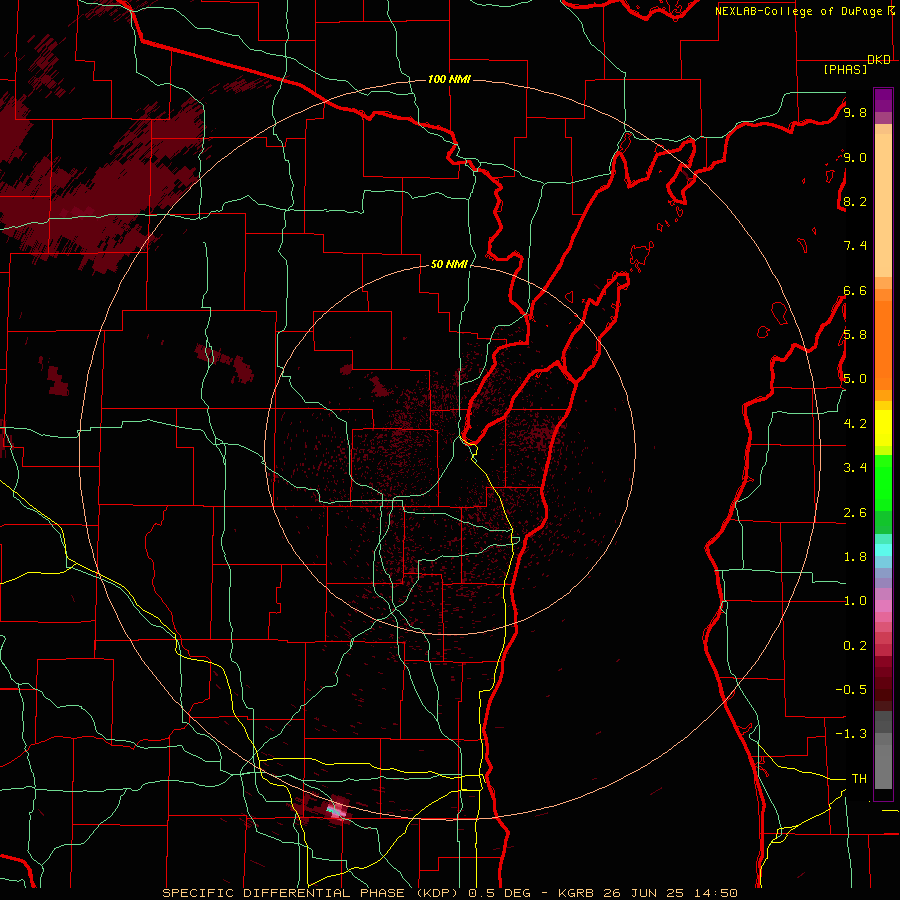Screen dimensions: 900x900
Task: Click the 1.0 value on the color scale
Action: [855, 601]
